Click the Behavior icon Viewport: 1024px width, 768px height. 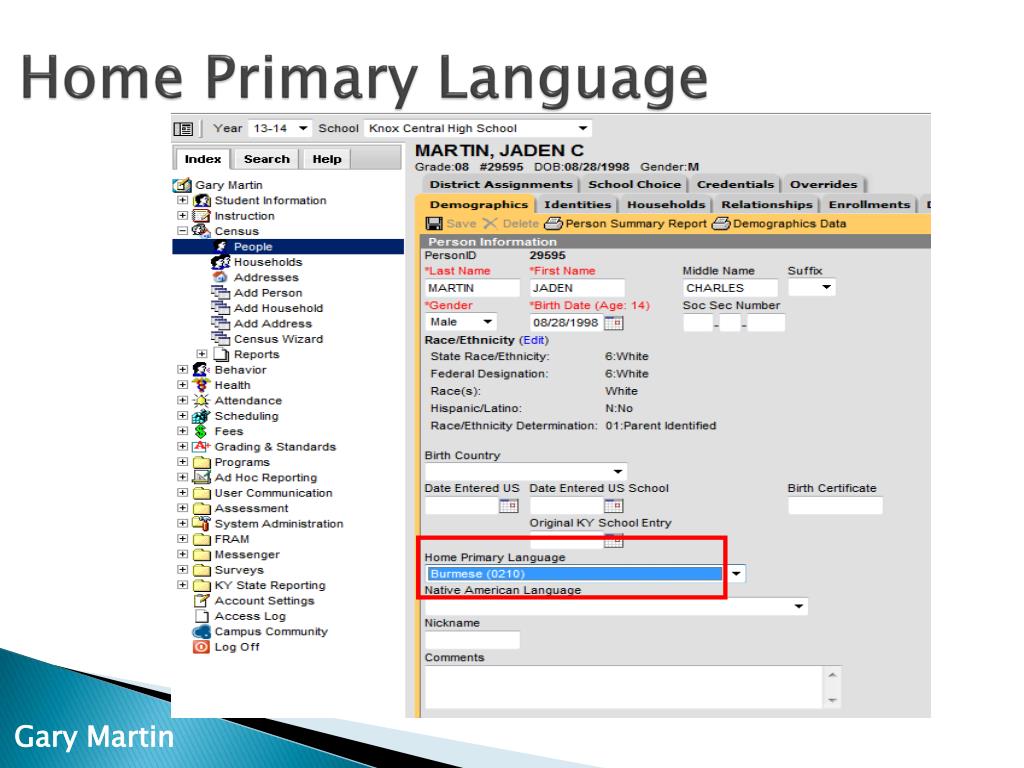(x=201, y=370)
